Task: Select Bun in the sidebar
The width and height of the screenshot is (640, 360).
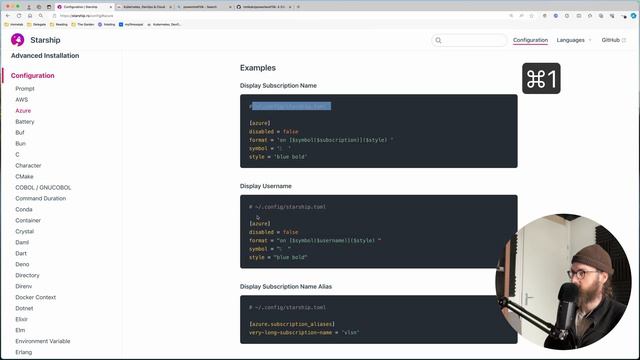Action: coord(20,144)
